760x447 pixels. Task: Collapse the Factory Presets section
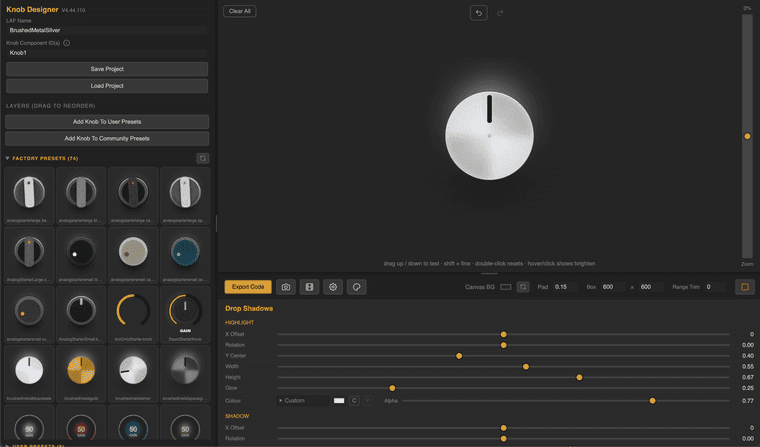[x=7, y=158]
